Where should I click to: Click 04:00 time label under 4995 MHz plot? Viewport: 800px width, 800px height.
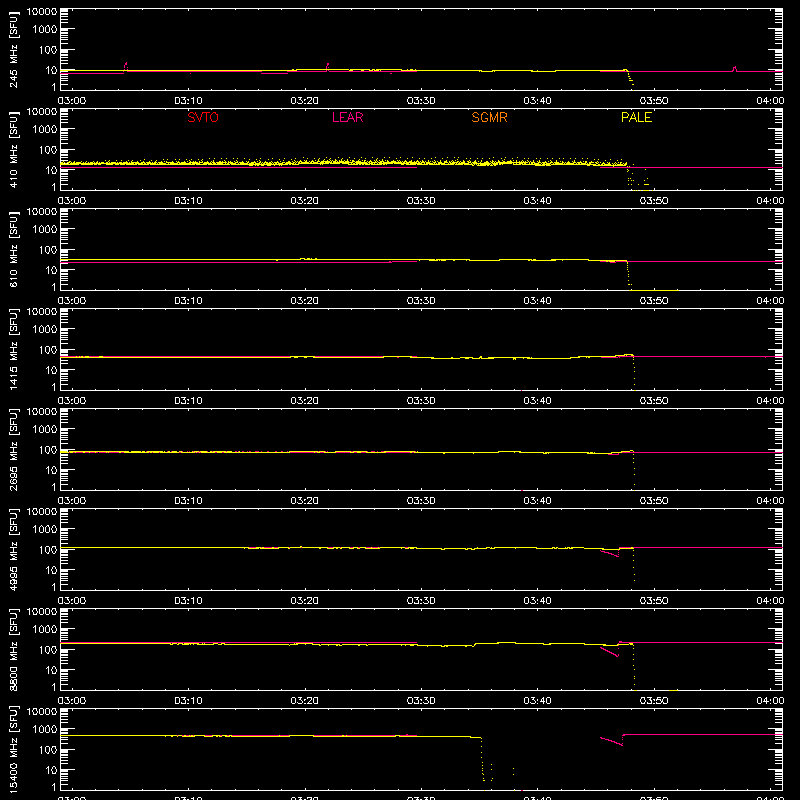[770, 601]
